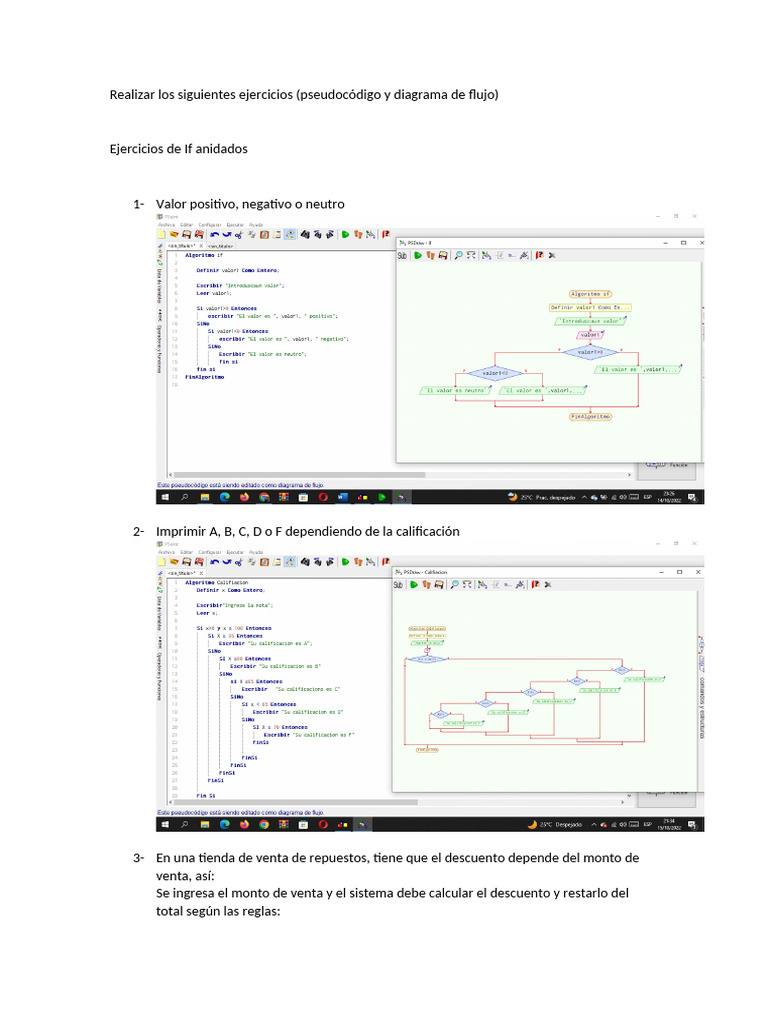Select the FinAlgoritmo node in the If flowchart
Screen dimensions: 768x1024
tap(590, 416)
